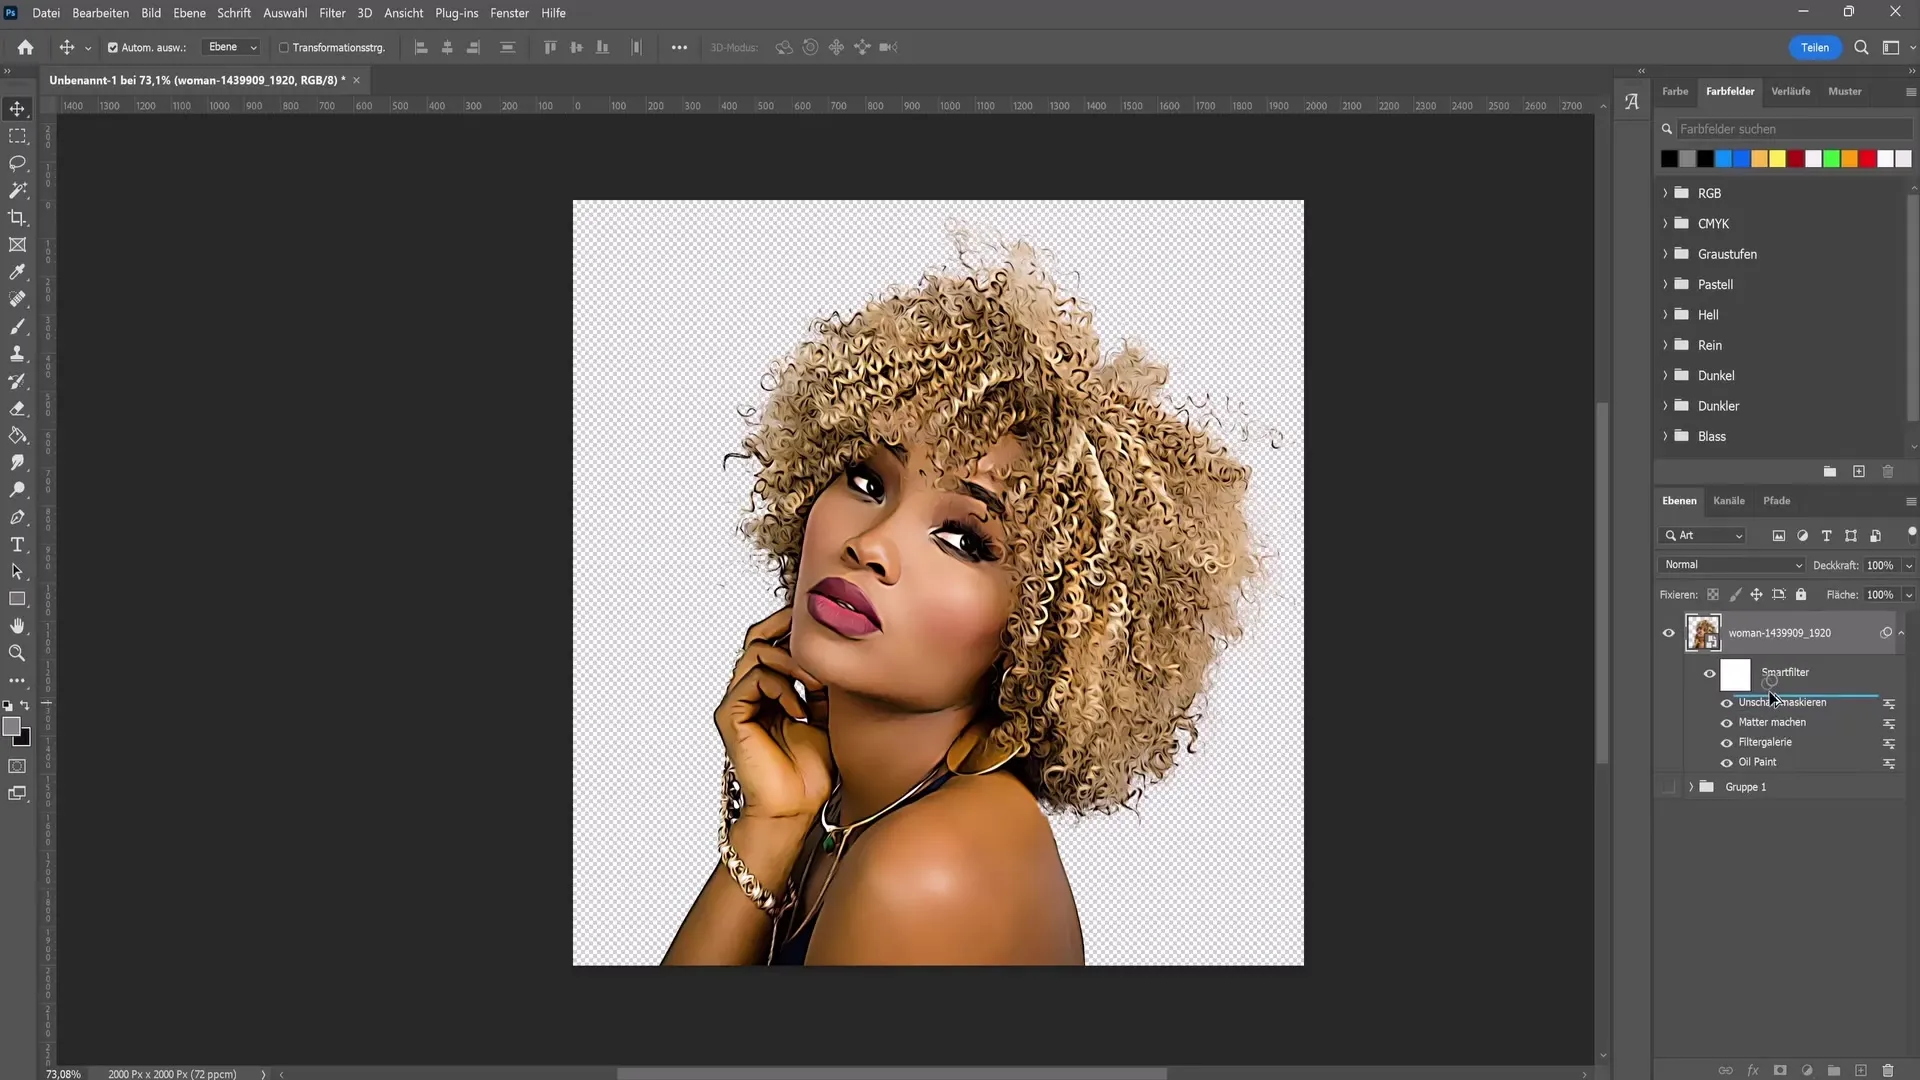Select the Move tool in toolbar
Viewport: 1920px width, 1080px height.
(17, 108)
